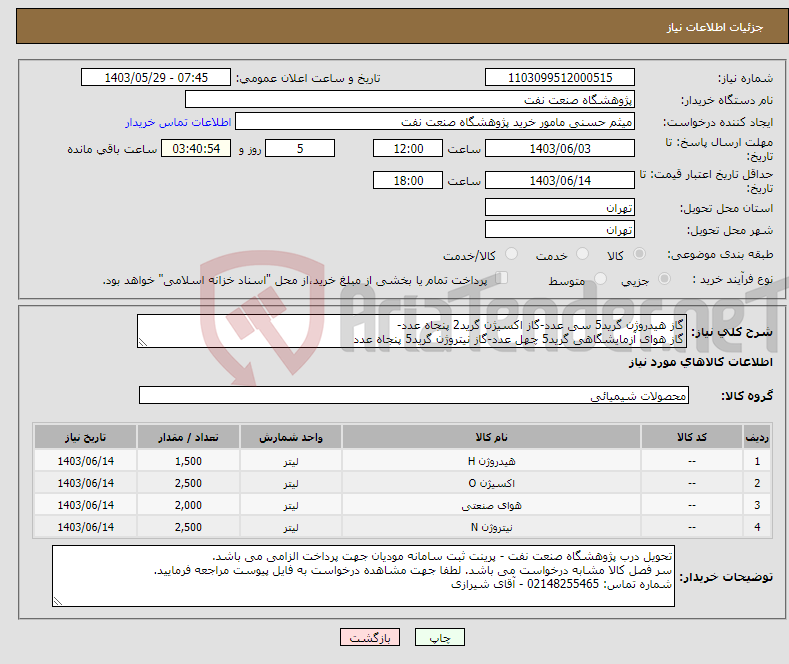Click the اطلاعات کالاهای مورد نیاز section title
The image size is (789, 664).
(x=700, y=362)
